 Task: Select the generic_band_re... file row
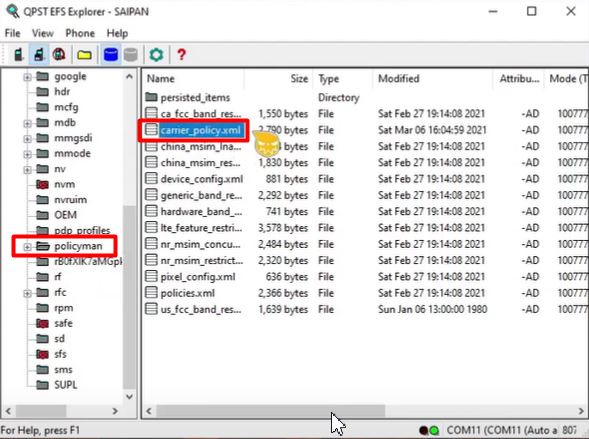pyautogui.click(x=364, y=195)
